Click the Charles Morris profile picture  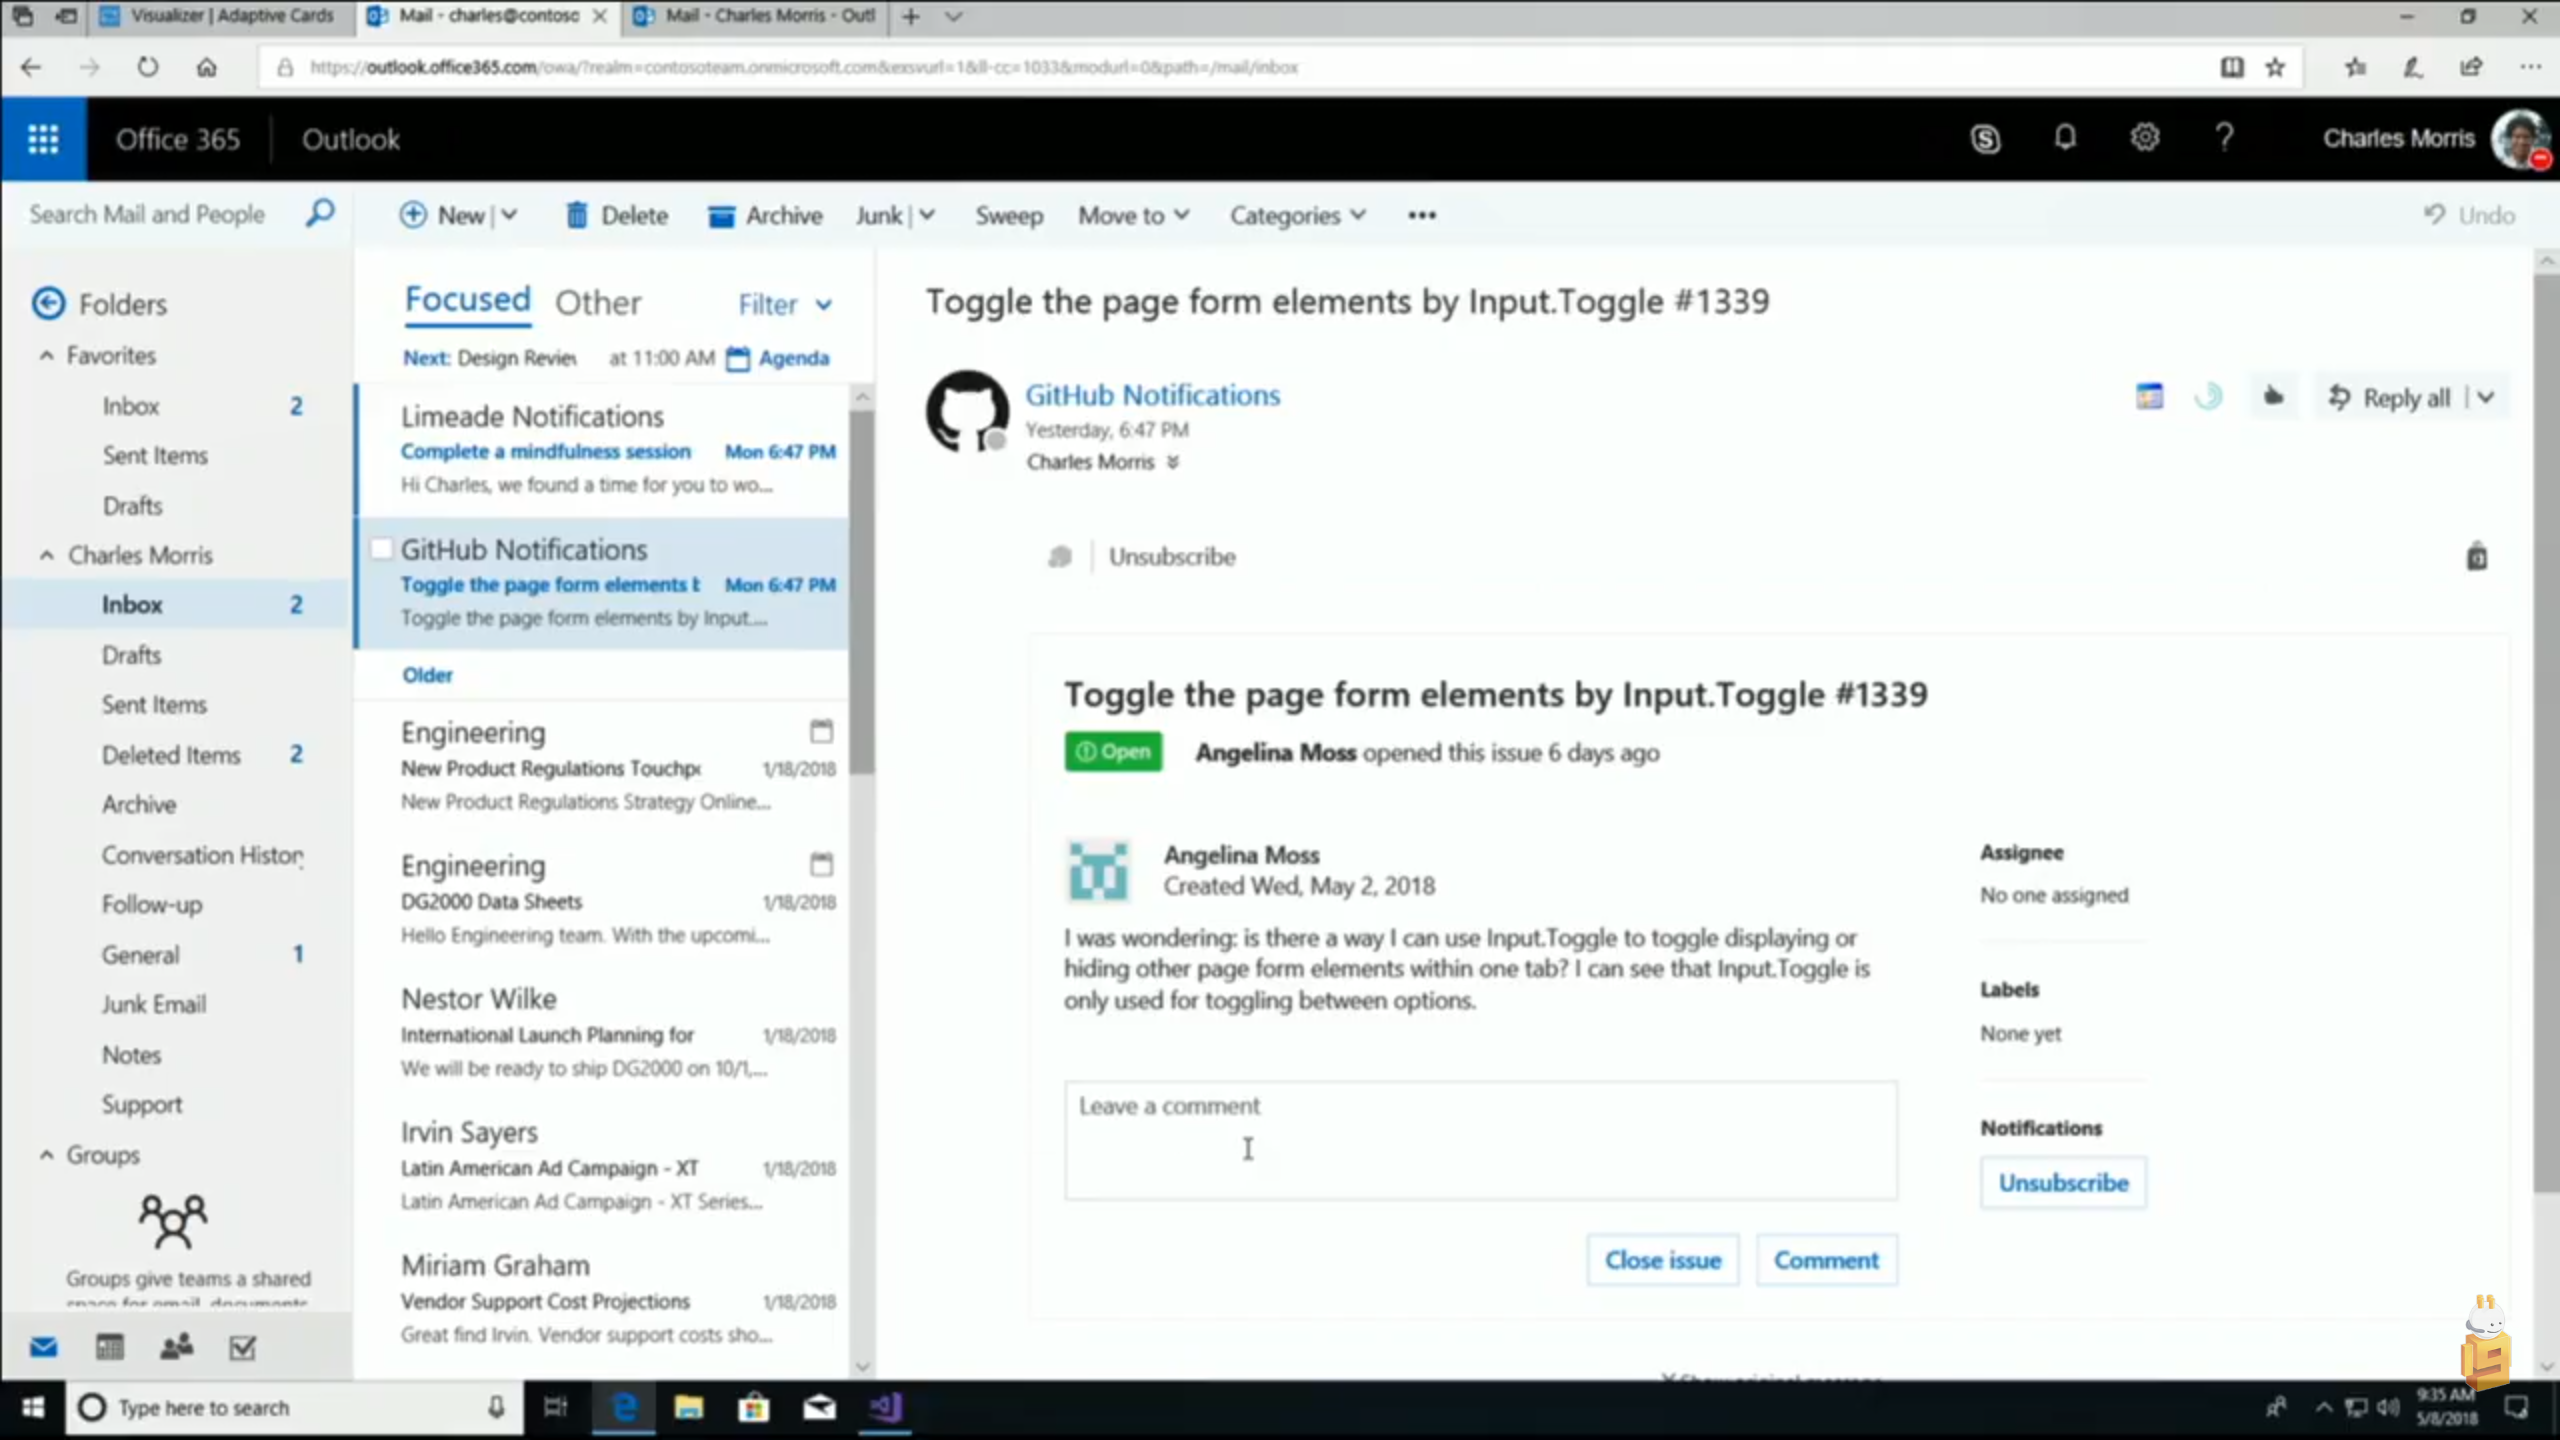point(2520,139)
